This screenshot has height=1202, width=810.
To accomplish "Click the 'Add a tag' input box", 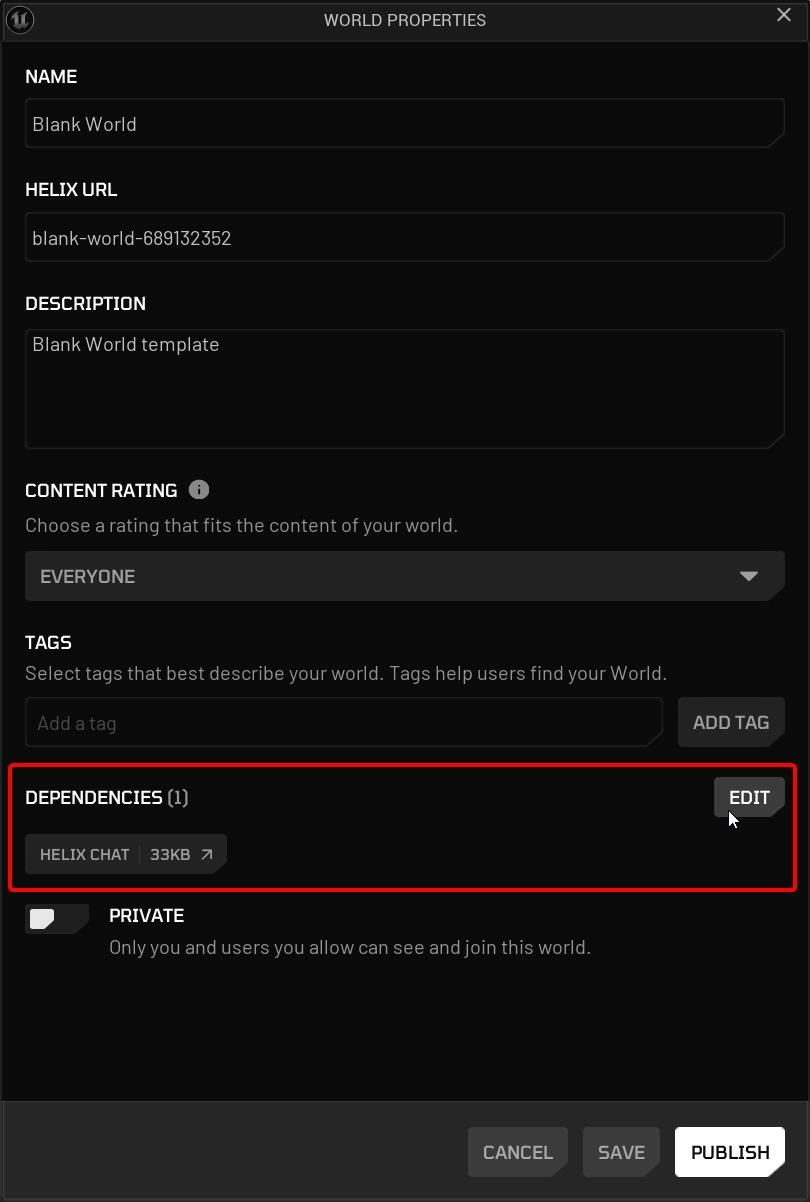I will pos(343,722).
